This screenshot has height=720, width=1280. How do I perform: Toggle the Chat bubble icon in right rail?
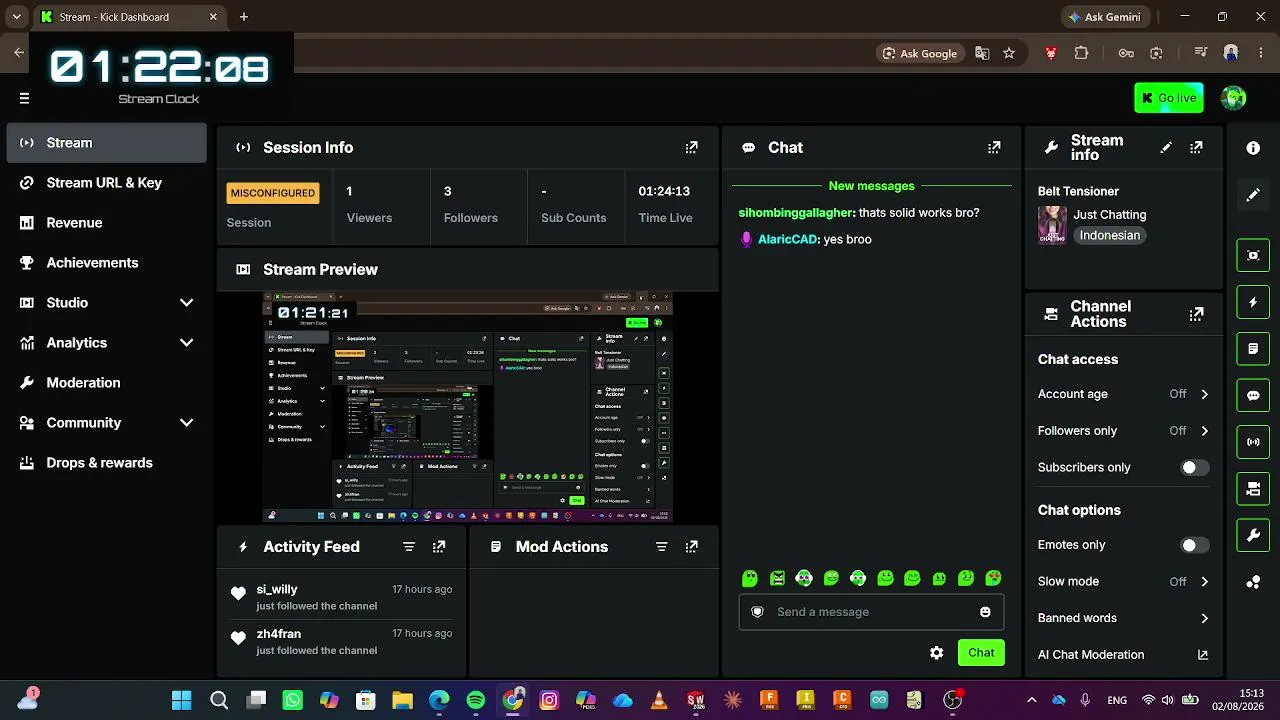point(1253,395)
